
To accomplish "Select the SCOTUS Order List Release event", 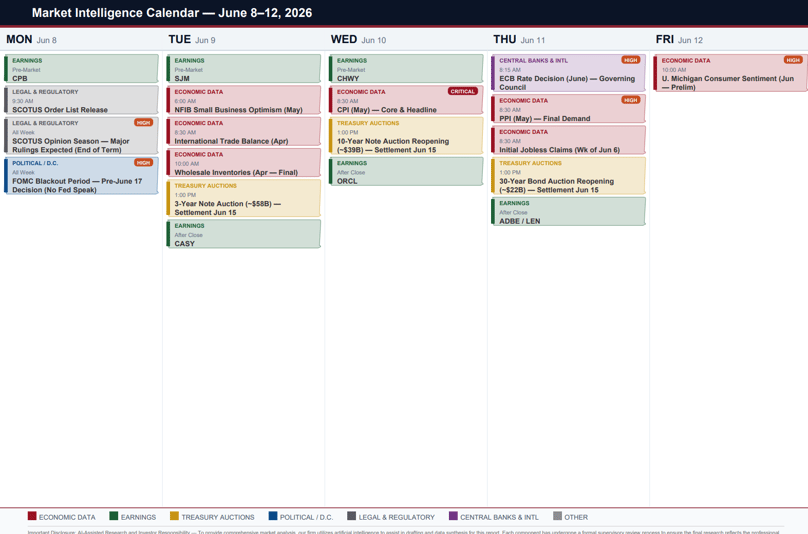I will tap(81, 100).
